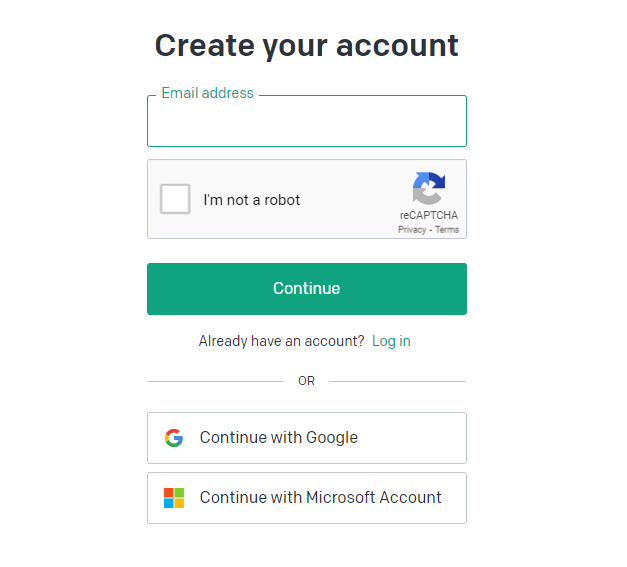The image size is (627, 567).
Task: Click the divider line left of OR
Action: [216, 381]
